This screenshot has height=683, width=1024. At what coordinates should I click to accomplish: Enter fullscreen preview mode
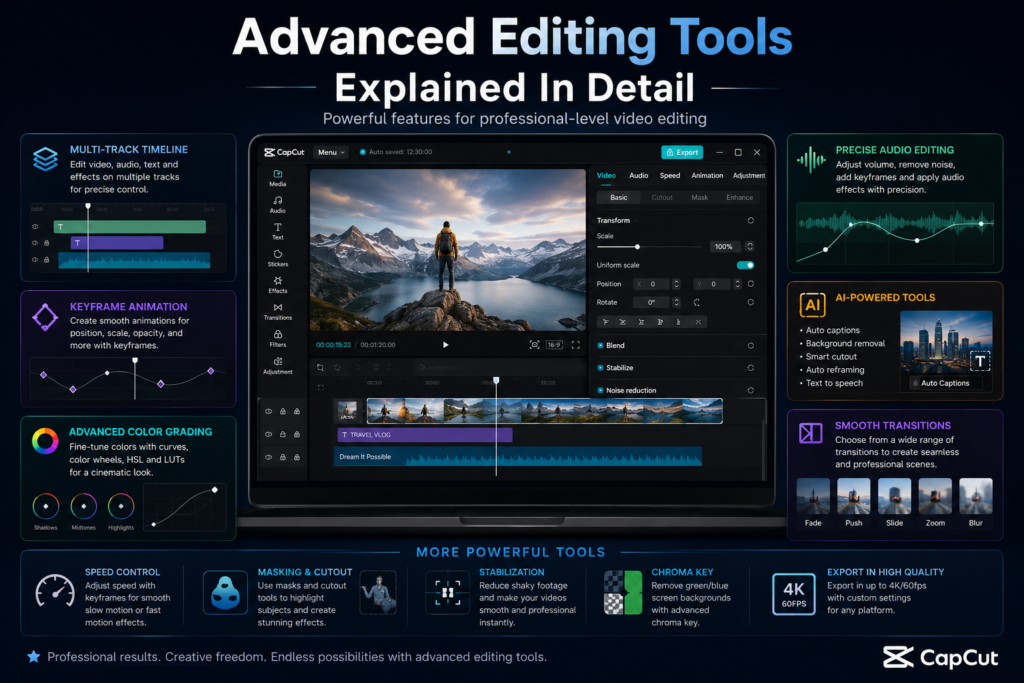(575, 345)
